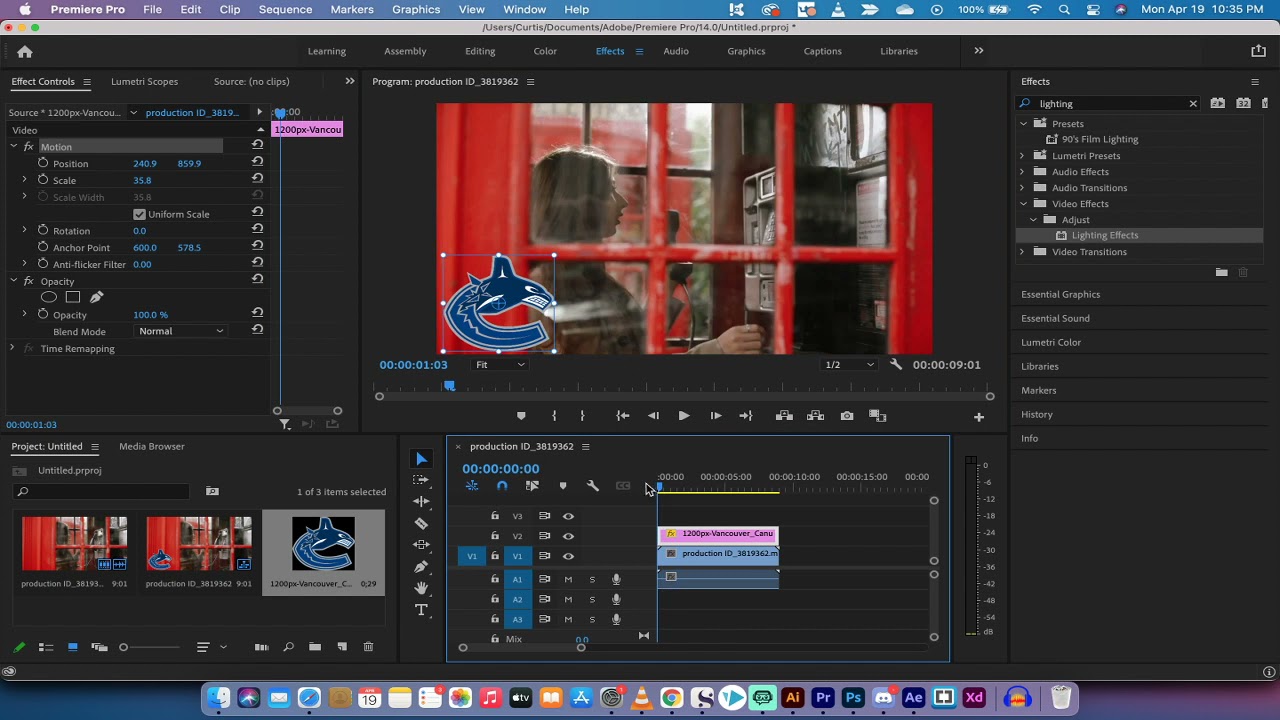Viewport: 1280px width, 720px height.
Task: Expand the Audio Effects folder
Action: tap(1023, 172)
